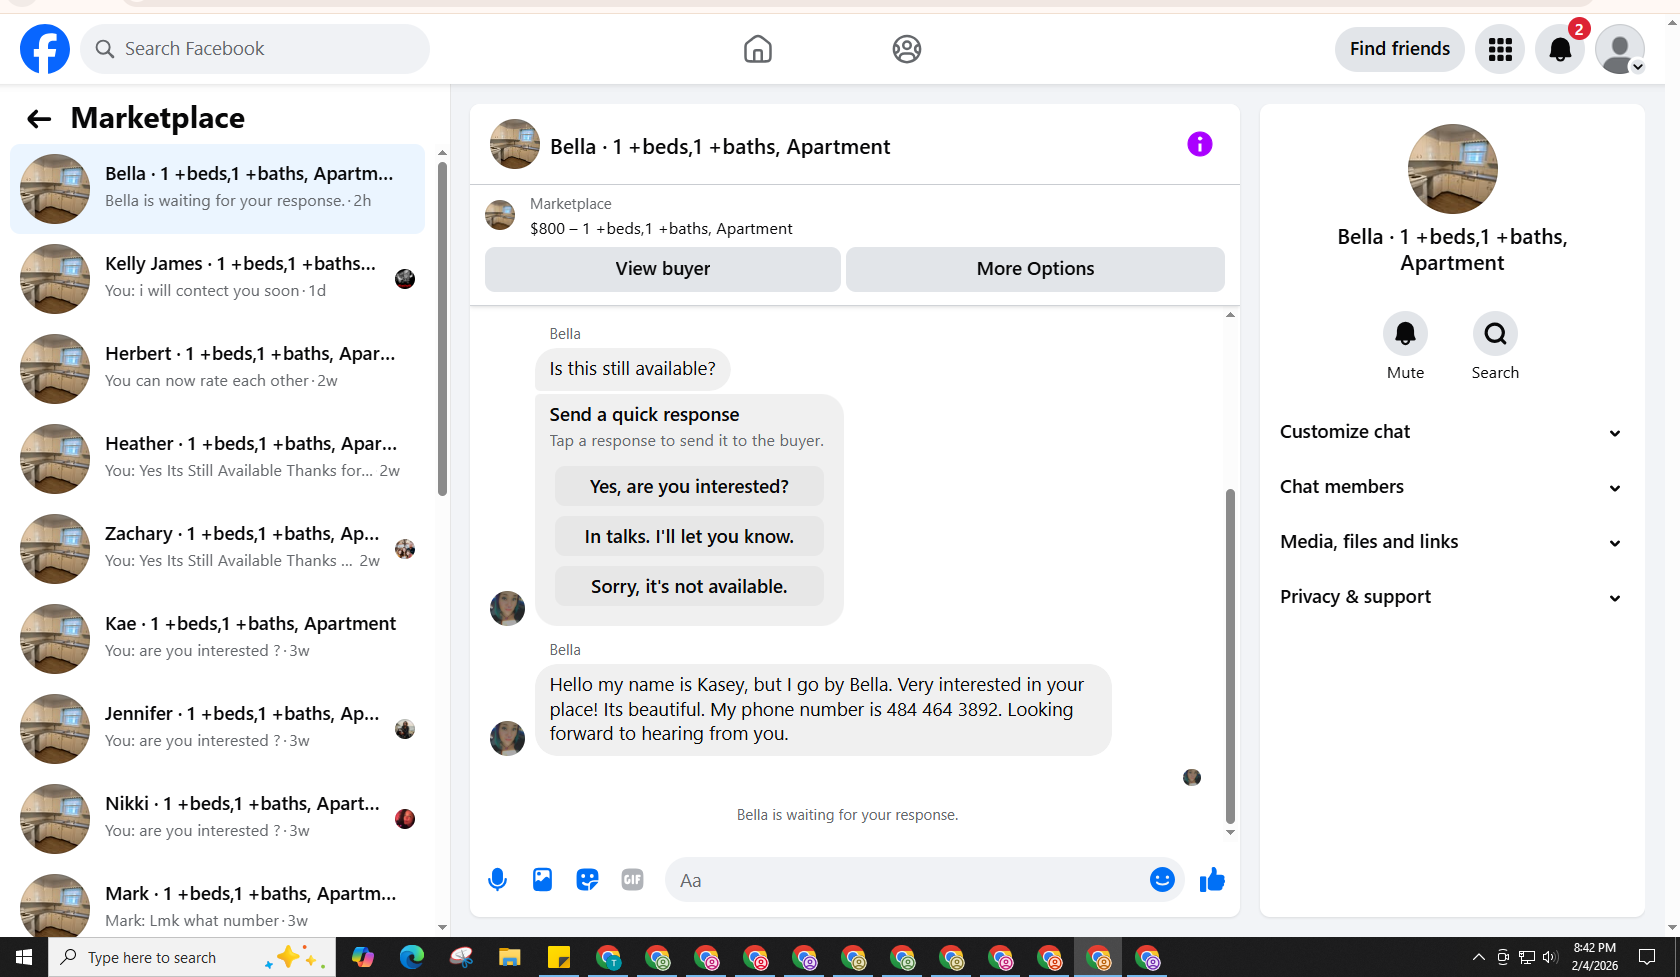This screenshot has width=1680, height=977.
Task: Open Bella conversation in the list
Action: (217, 189)
